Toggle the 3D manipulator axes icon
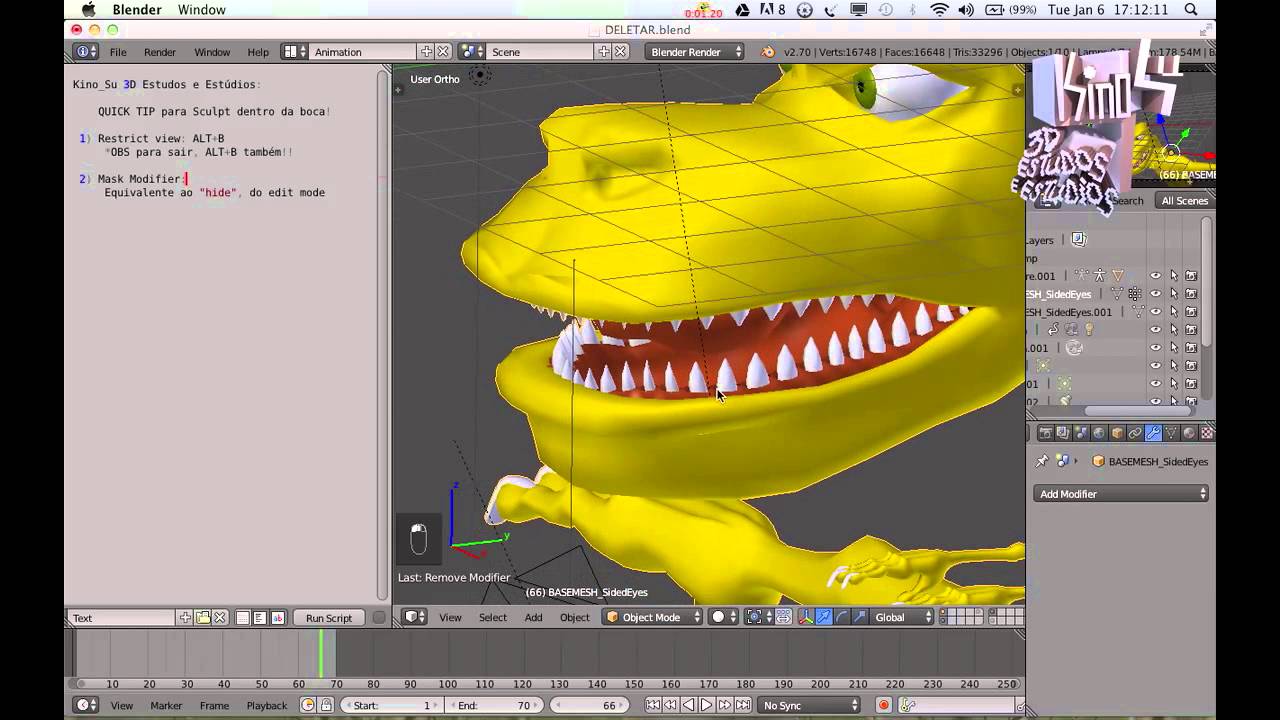The width and height of the screenshot is (1280, 720). pos(806,617)
